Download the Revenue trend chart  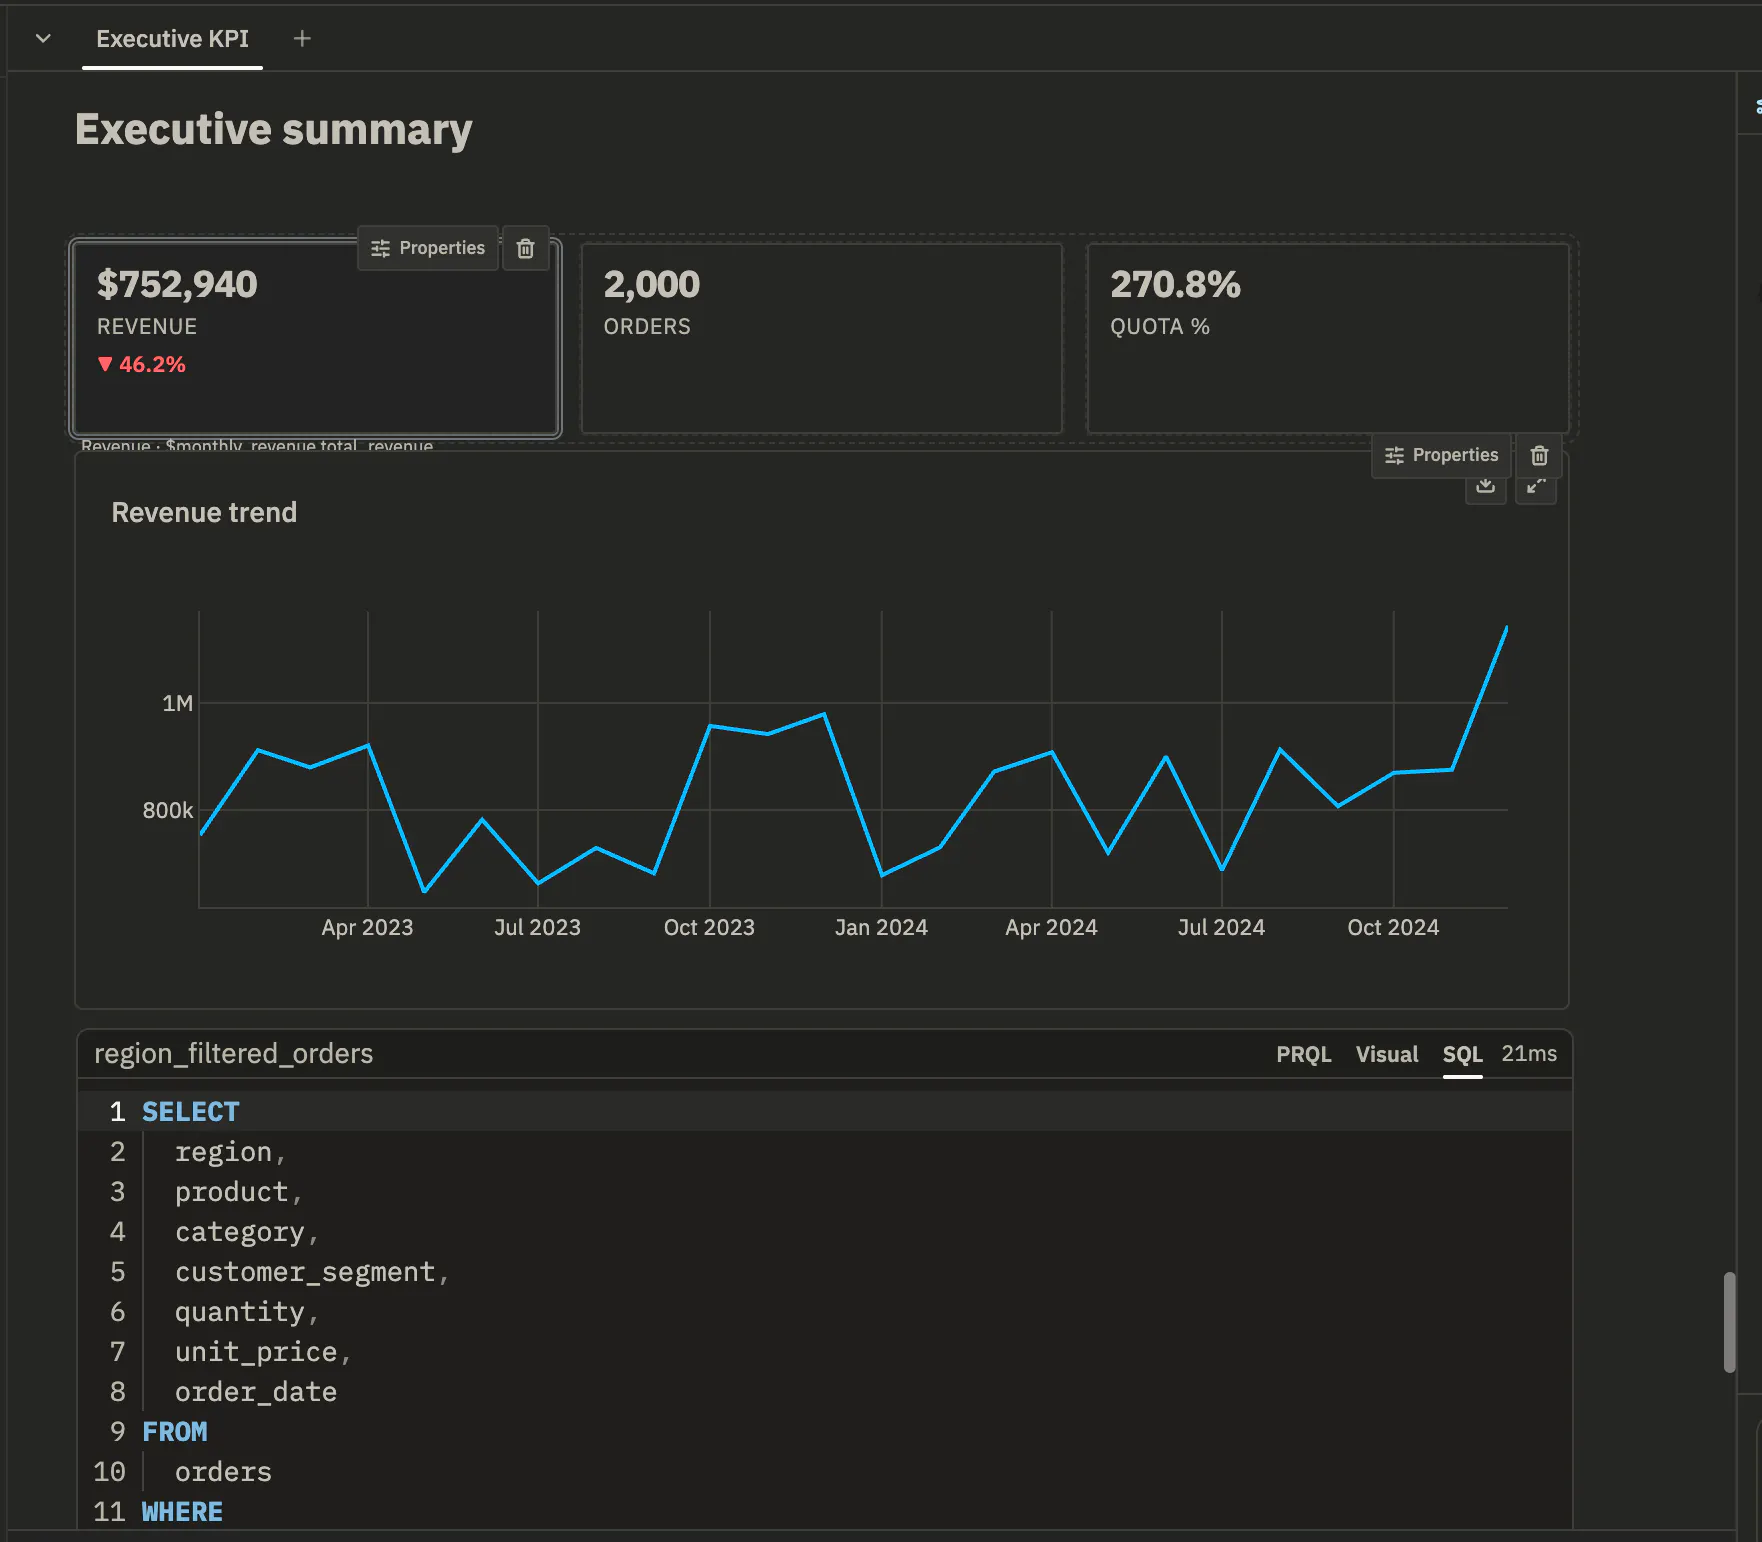1486,486
